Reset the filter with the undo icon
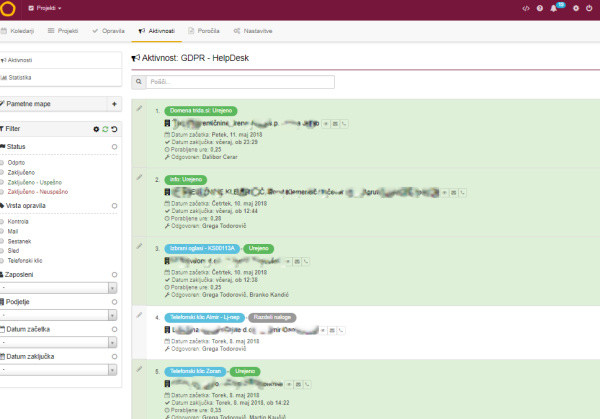This screenshot has height=419, width=600. click(x=114, y=129)
